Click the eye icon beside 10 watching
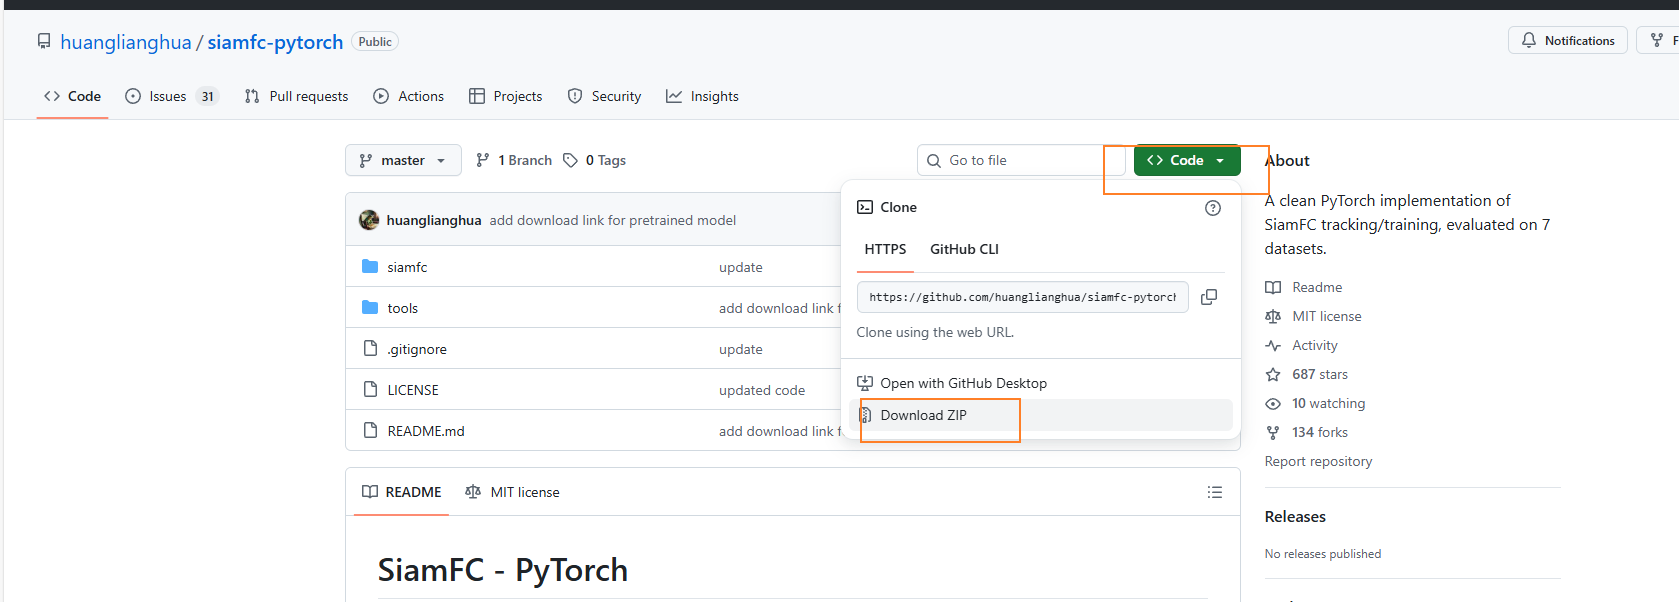1679x602 pixels. coord(1273,403)
